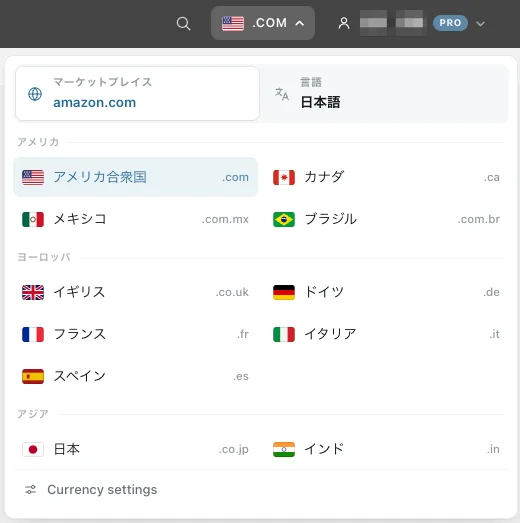Viewport: 520px width, 523px height.
Task: Click the Mexico flag icon
Action: 33,219
